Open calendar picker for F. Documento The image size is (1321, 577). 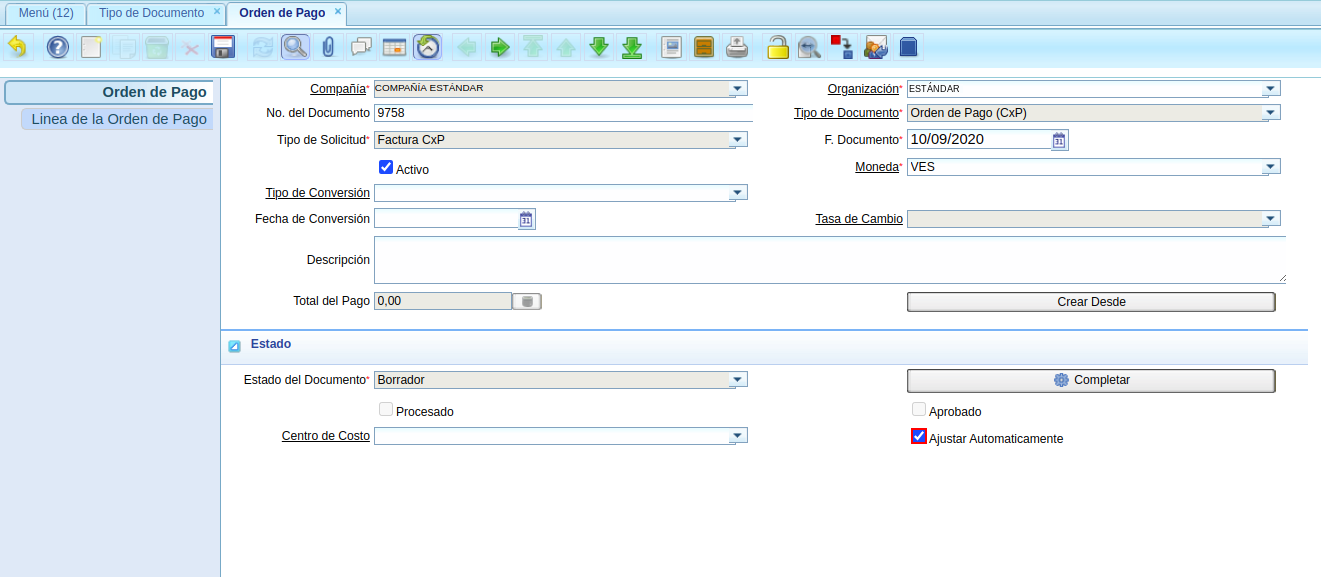pyautogui.click(x=1060, y=140)
